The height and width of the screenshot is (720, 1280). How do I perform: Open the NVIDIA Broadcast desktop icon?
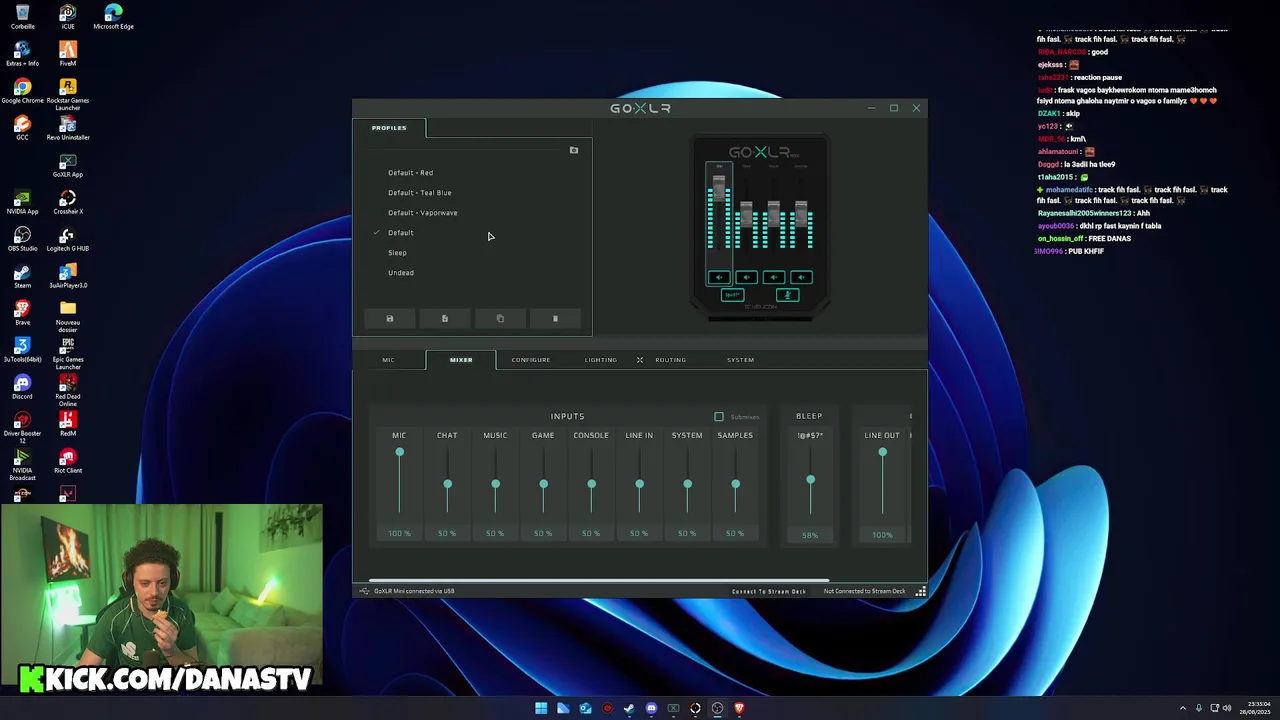coord(22,464)
